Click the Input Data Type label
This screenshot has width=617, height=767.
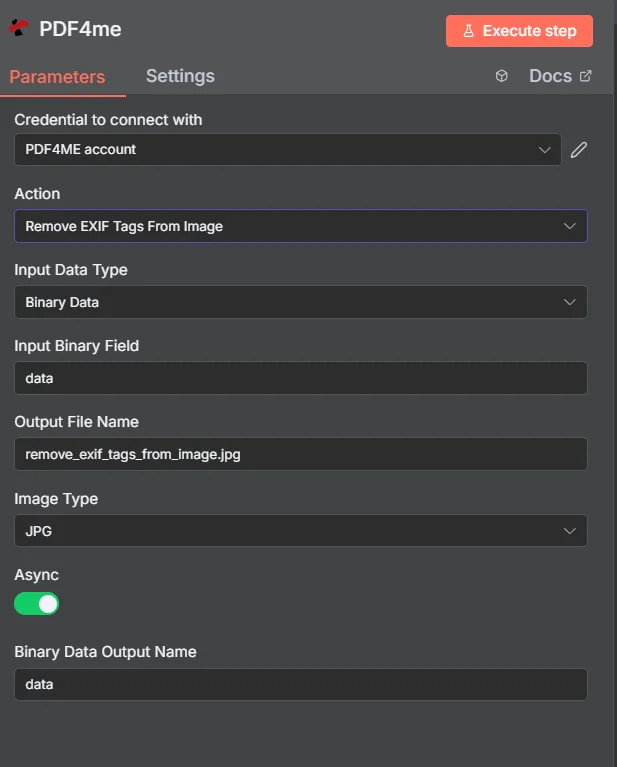point(71,270)
